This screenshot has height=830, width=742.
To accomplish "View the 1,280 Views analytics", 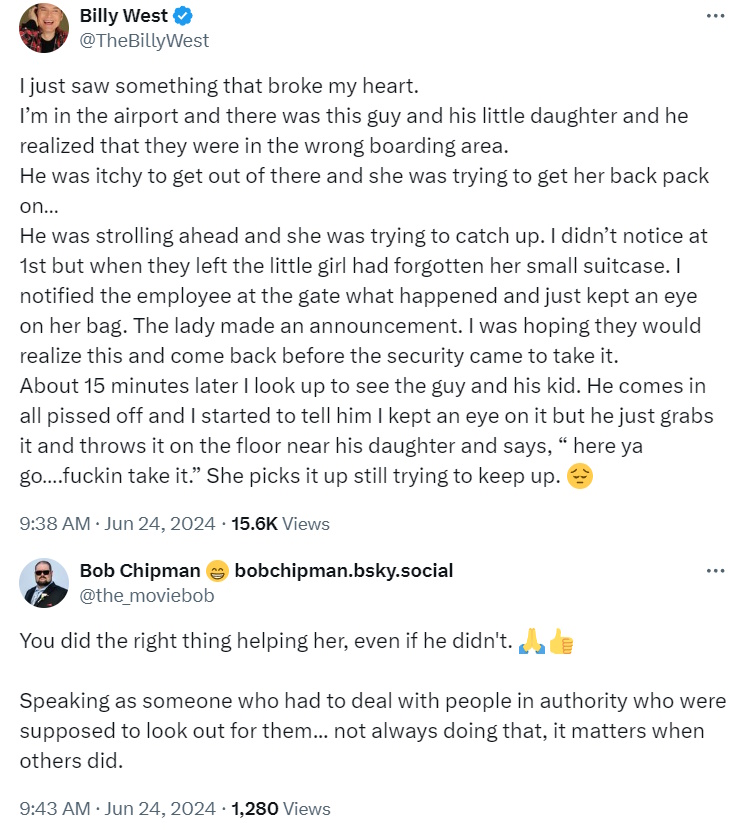I will [280, 808].
